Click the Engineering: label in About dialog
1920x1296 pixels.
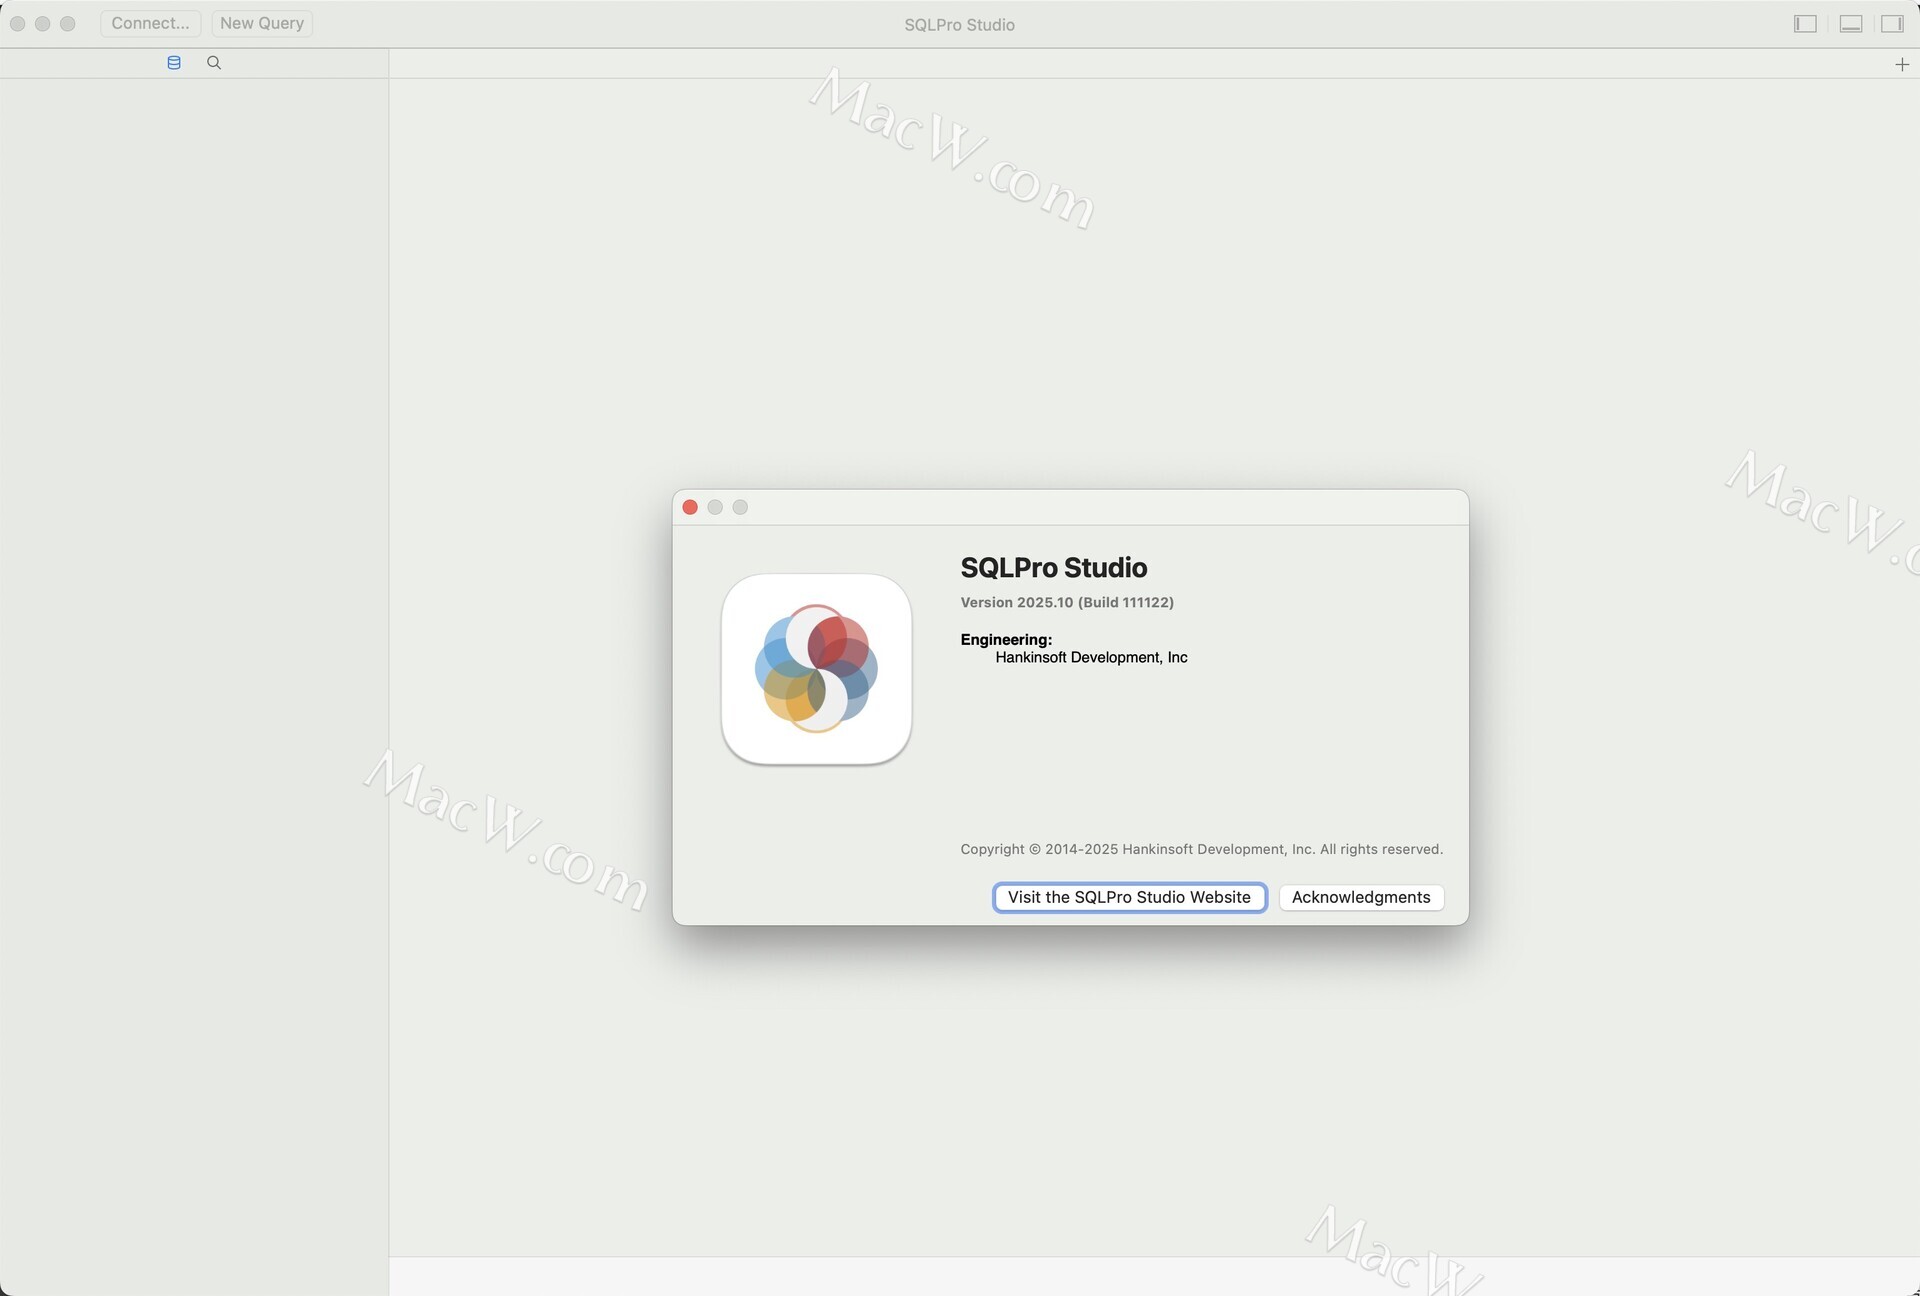(1006, 639)
